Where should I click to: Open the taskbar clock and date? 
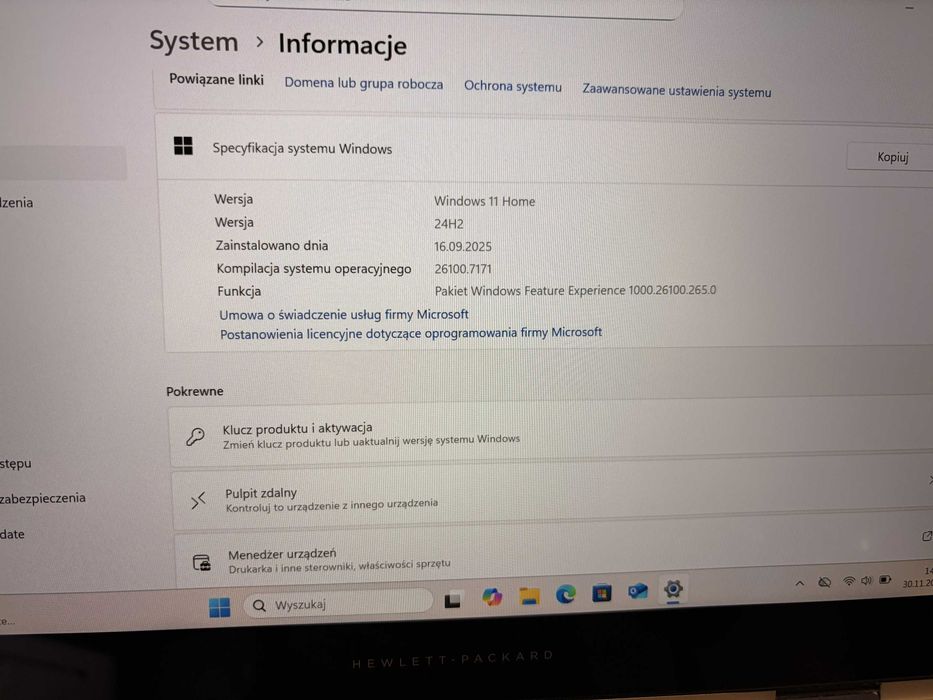pyautogui.click(x=918, y=577)
